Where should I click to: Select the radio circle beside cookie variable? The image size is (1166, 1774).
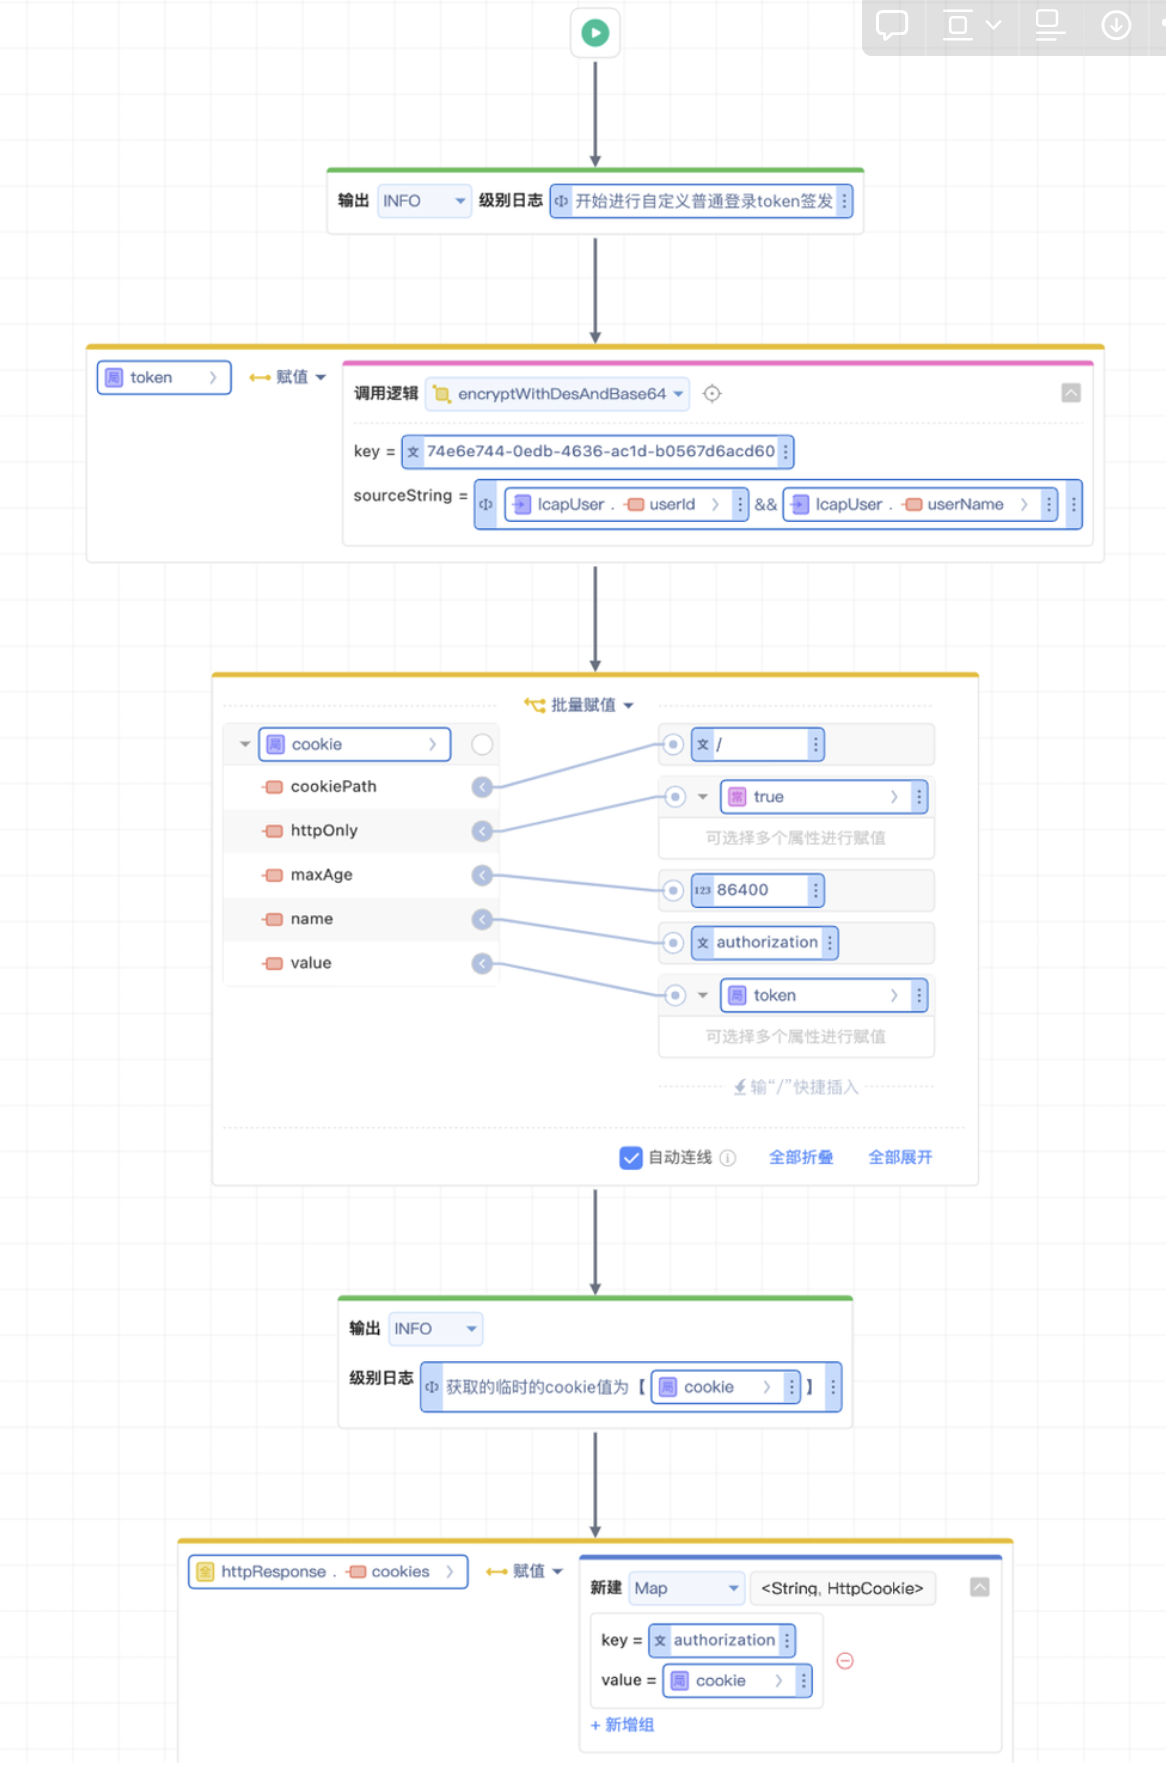[482, 744]
